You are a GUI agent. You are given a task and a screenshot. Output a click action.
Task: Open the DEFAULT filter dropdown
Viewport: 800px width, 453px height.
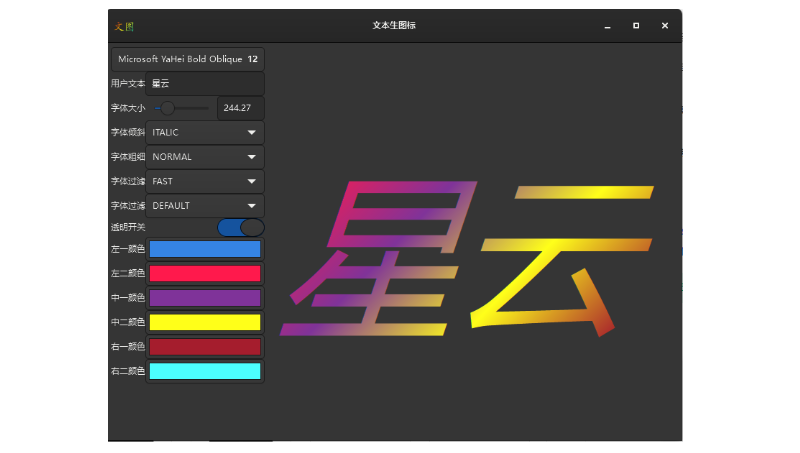pyautogui.click(x=205, y=206)
